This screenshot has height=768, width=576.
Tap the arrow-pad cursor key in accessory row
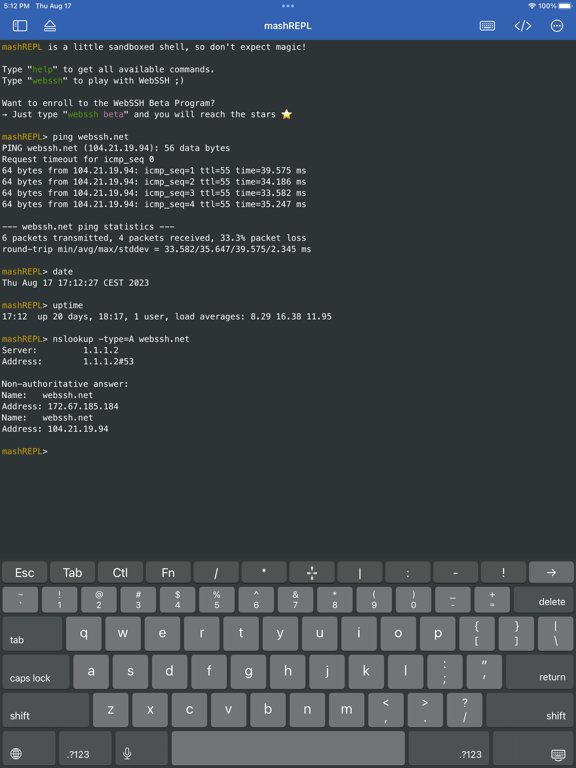[312, 572]
